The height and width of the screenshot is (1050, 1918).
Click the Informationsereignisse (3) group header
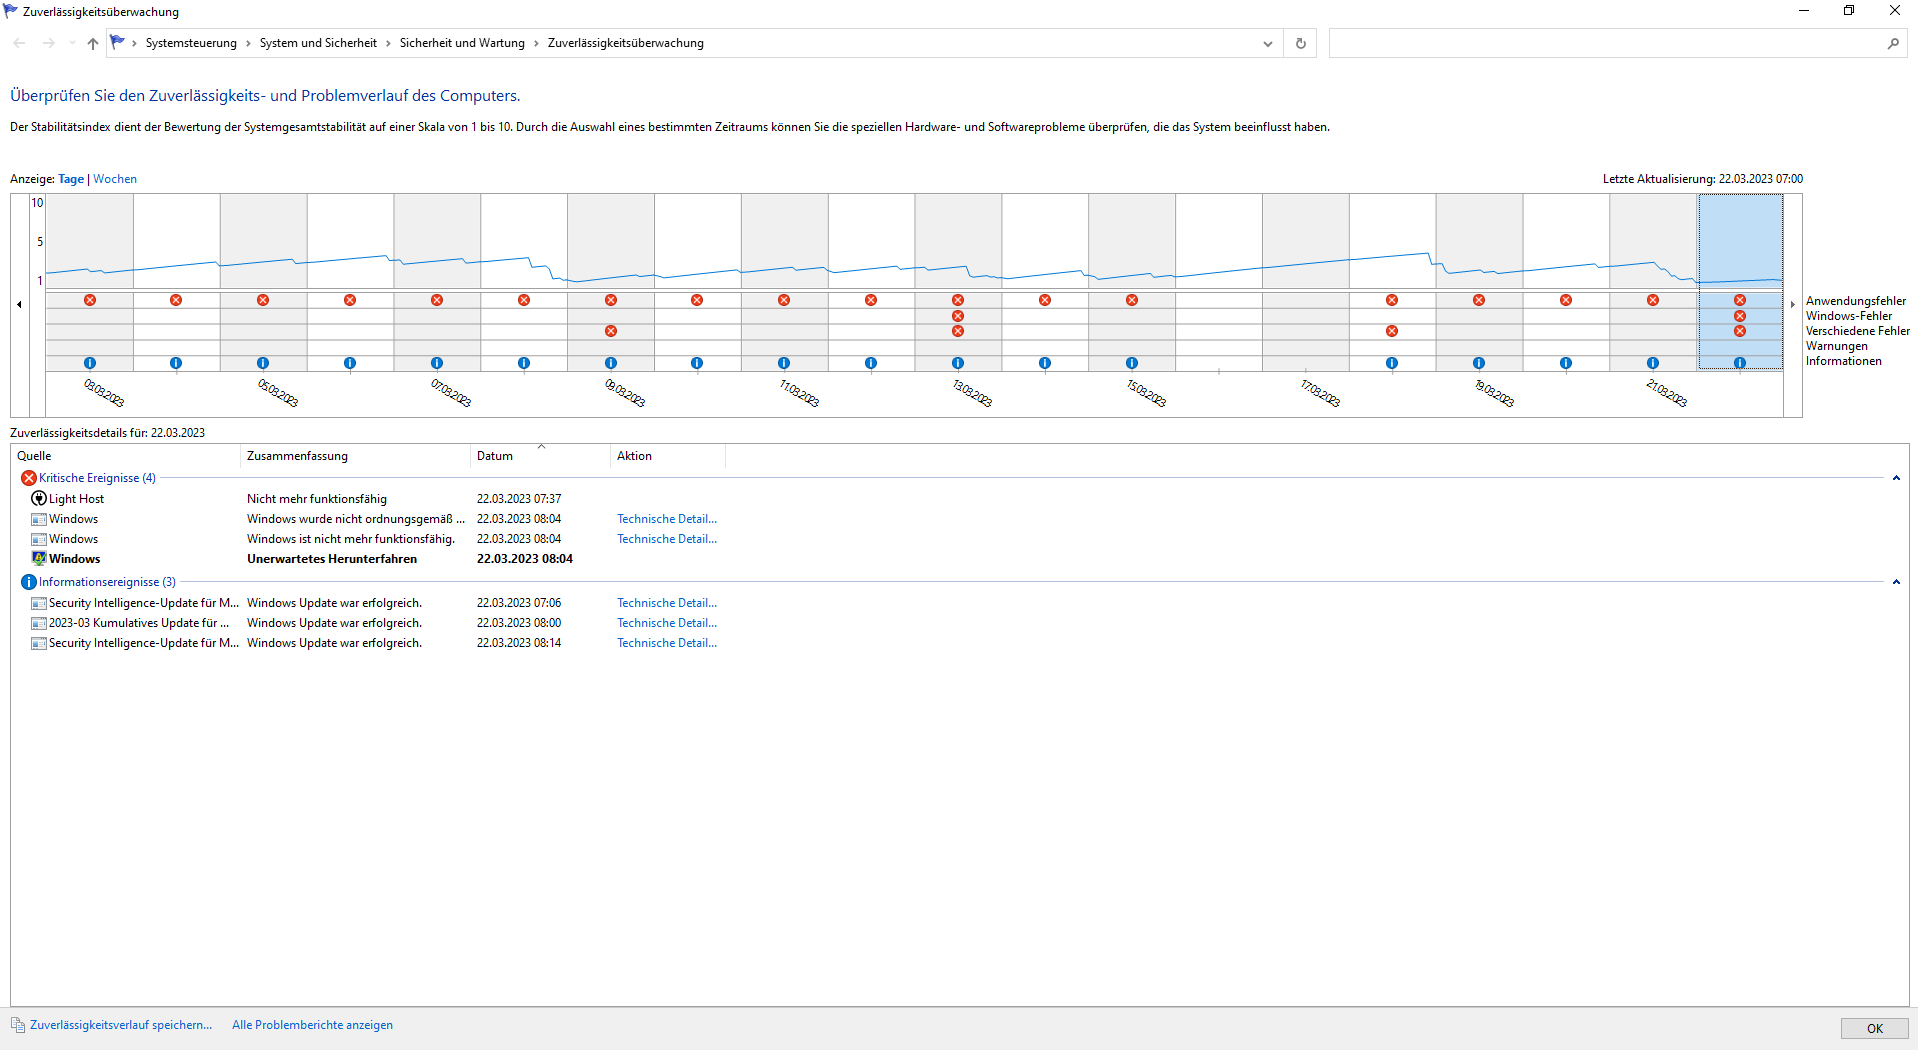tap(107, 582)
